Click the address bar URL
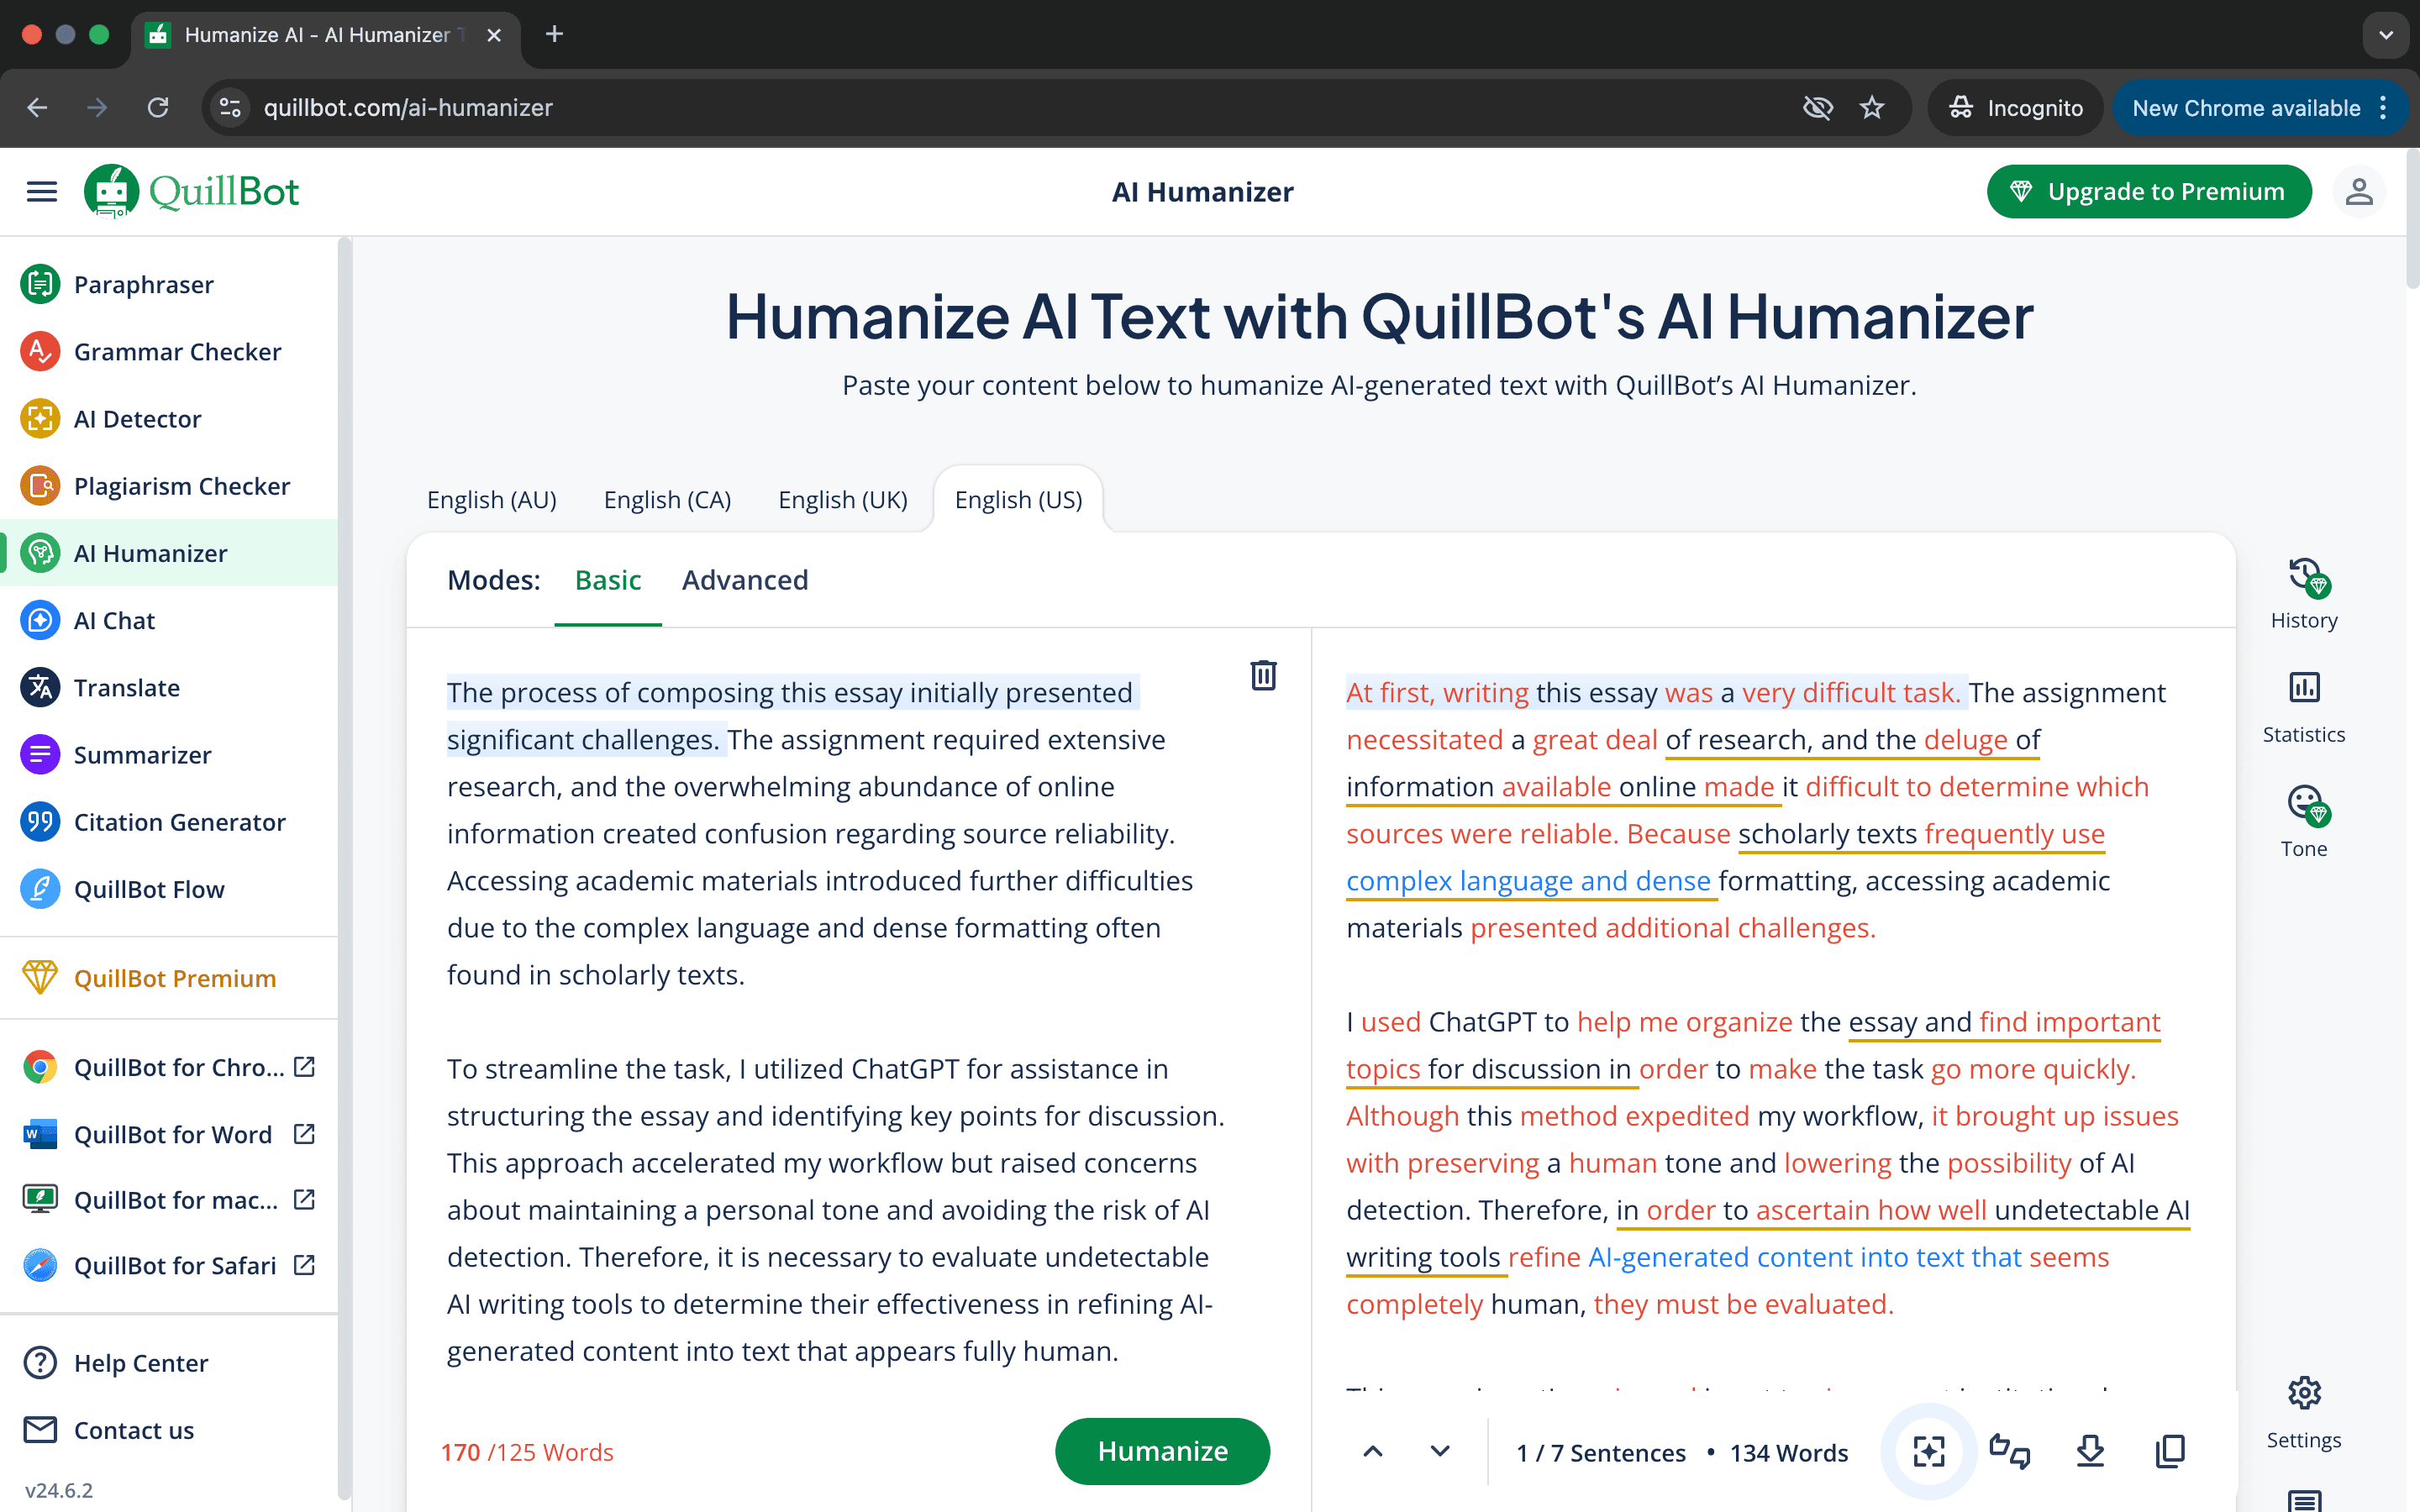This screenshot has width=2420, height=1512. point(407,108)
